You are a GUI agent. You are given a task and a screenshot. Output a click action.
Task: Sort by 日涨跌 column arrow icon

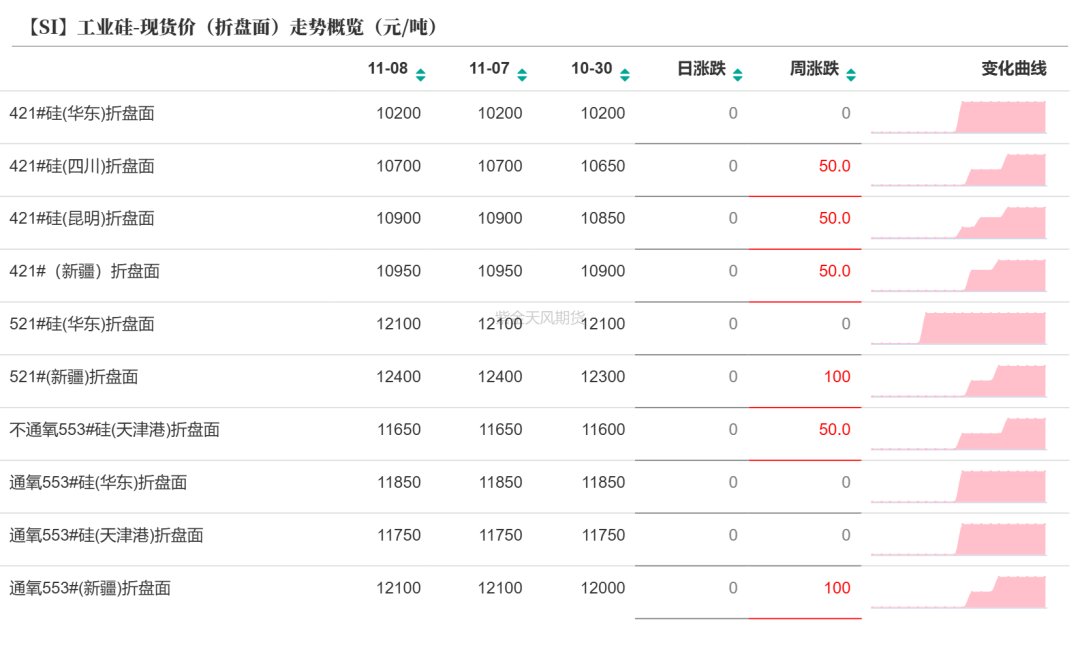pos(737,74)
